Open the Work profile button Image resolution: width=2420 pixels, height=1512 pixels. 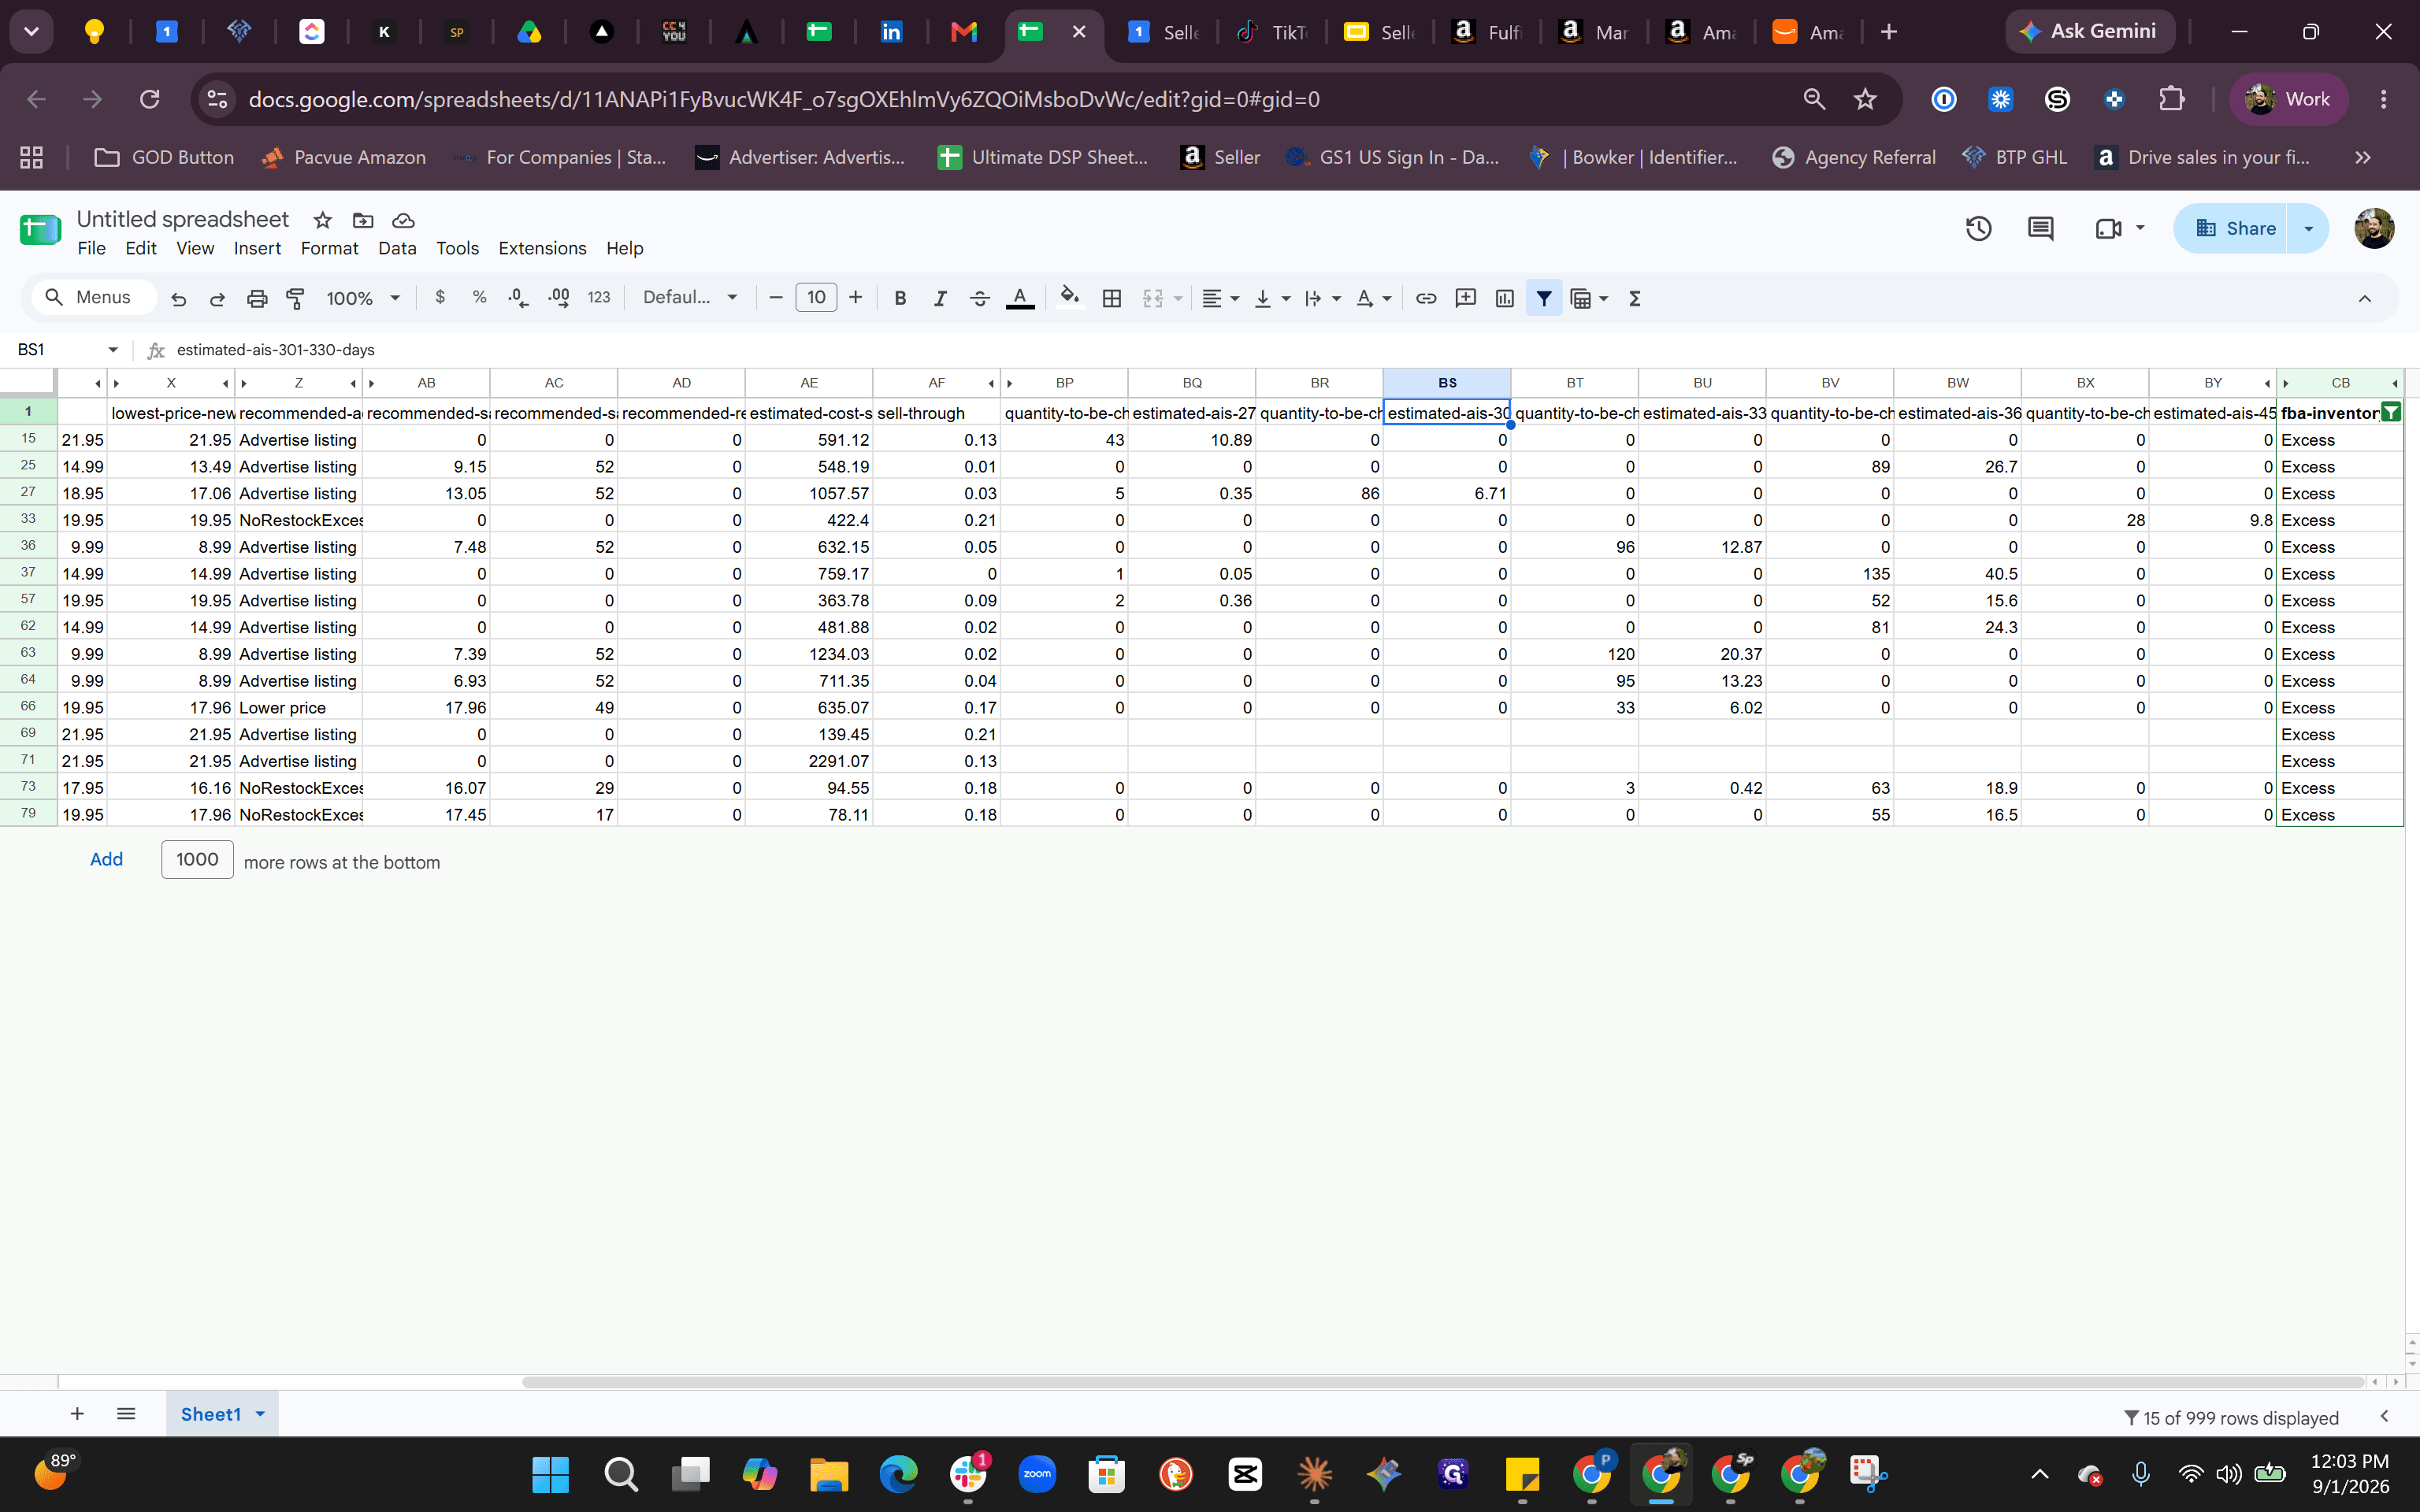click(2288, 99)
